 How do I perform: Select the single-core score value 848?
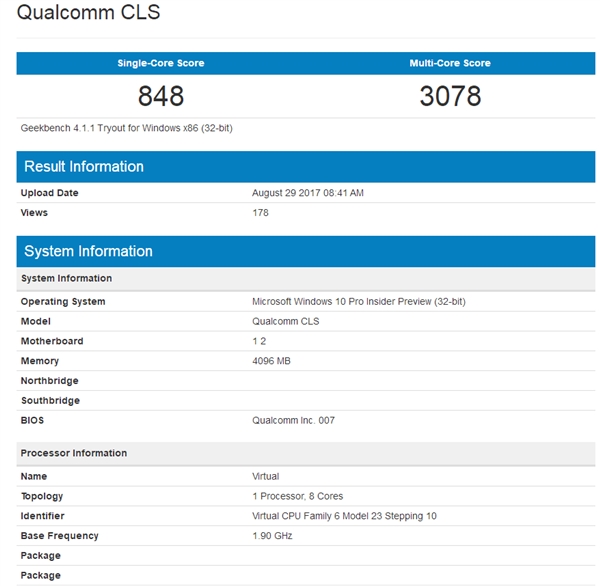[161, 96]
